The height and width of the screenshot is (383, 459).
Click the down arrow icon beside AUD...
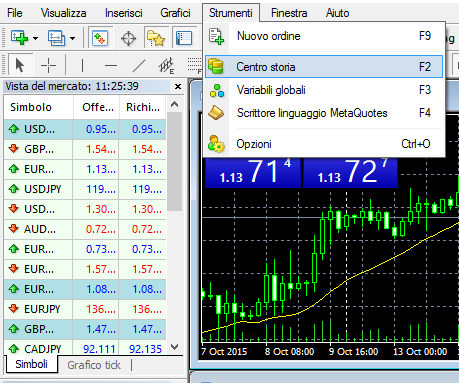click(x=14, y=228)
